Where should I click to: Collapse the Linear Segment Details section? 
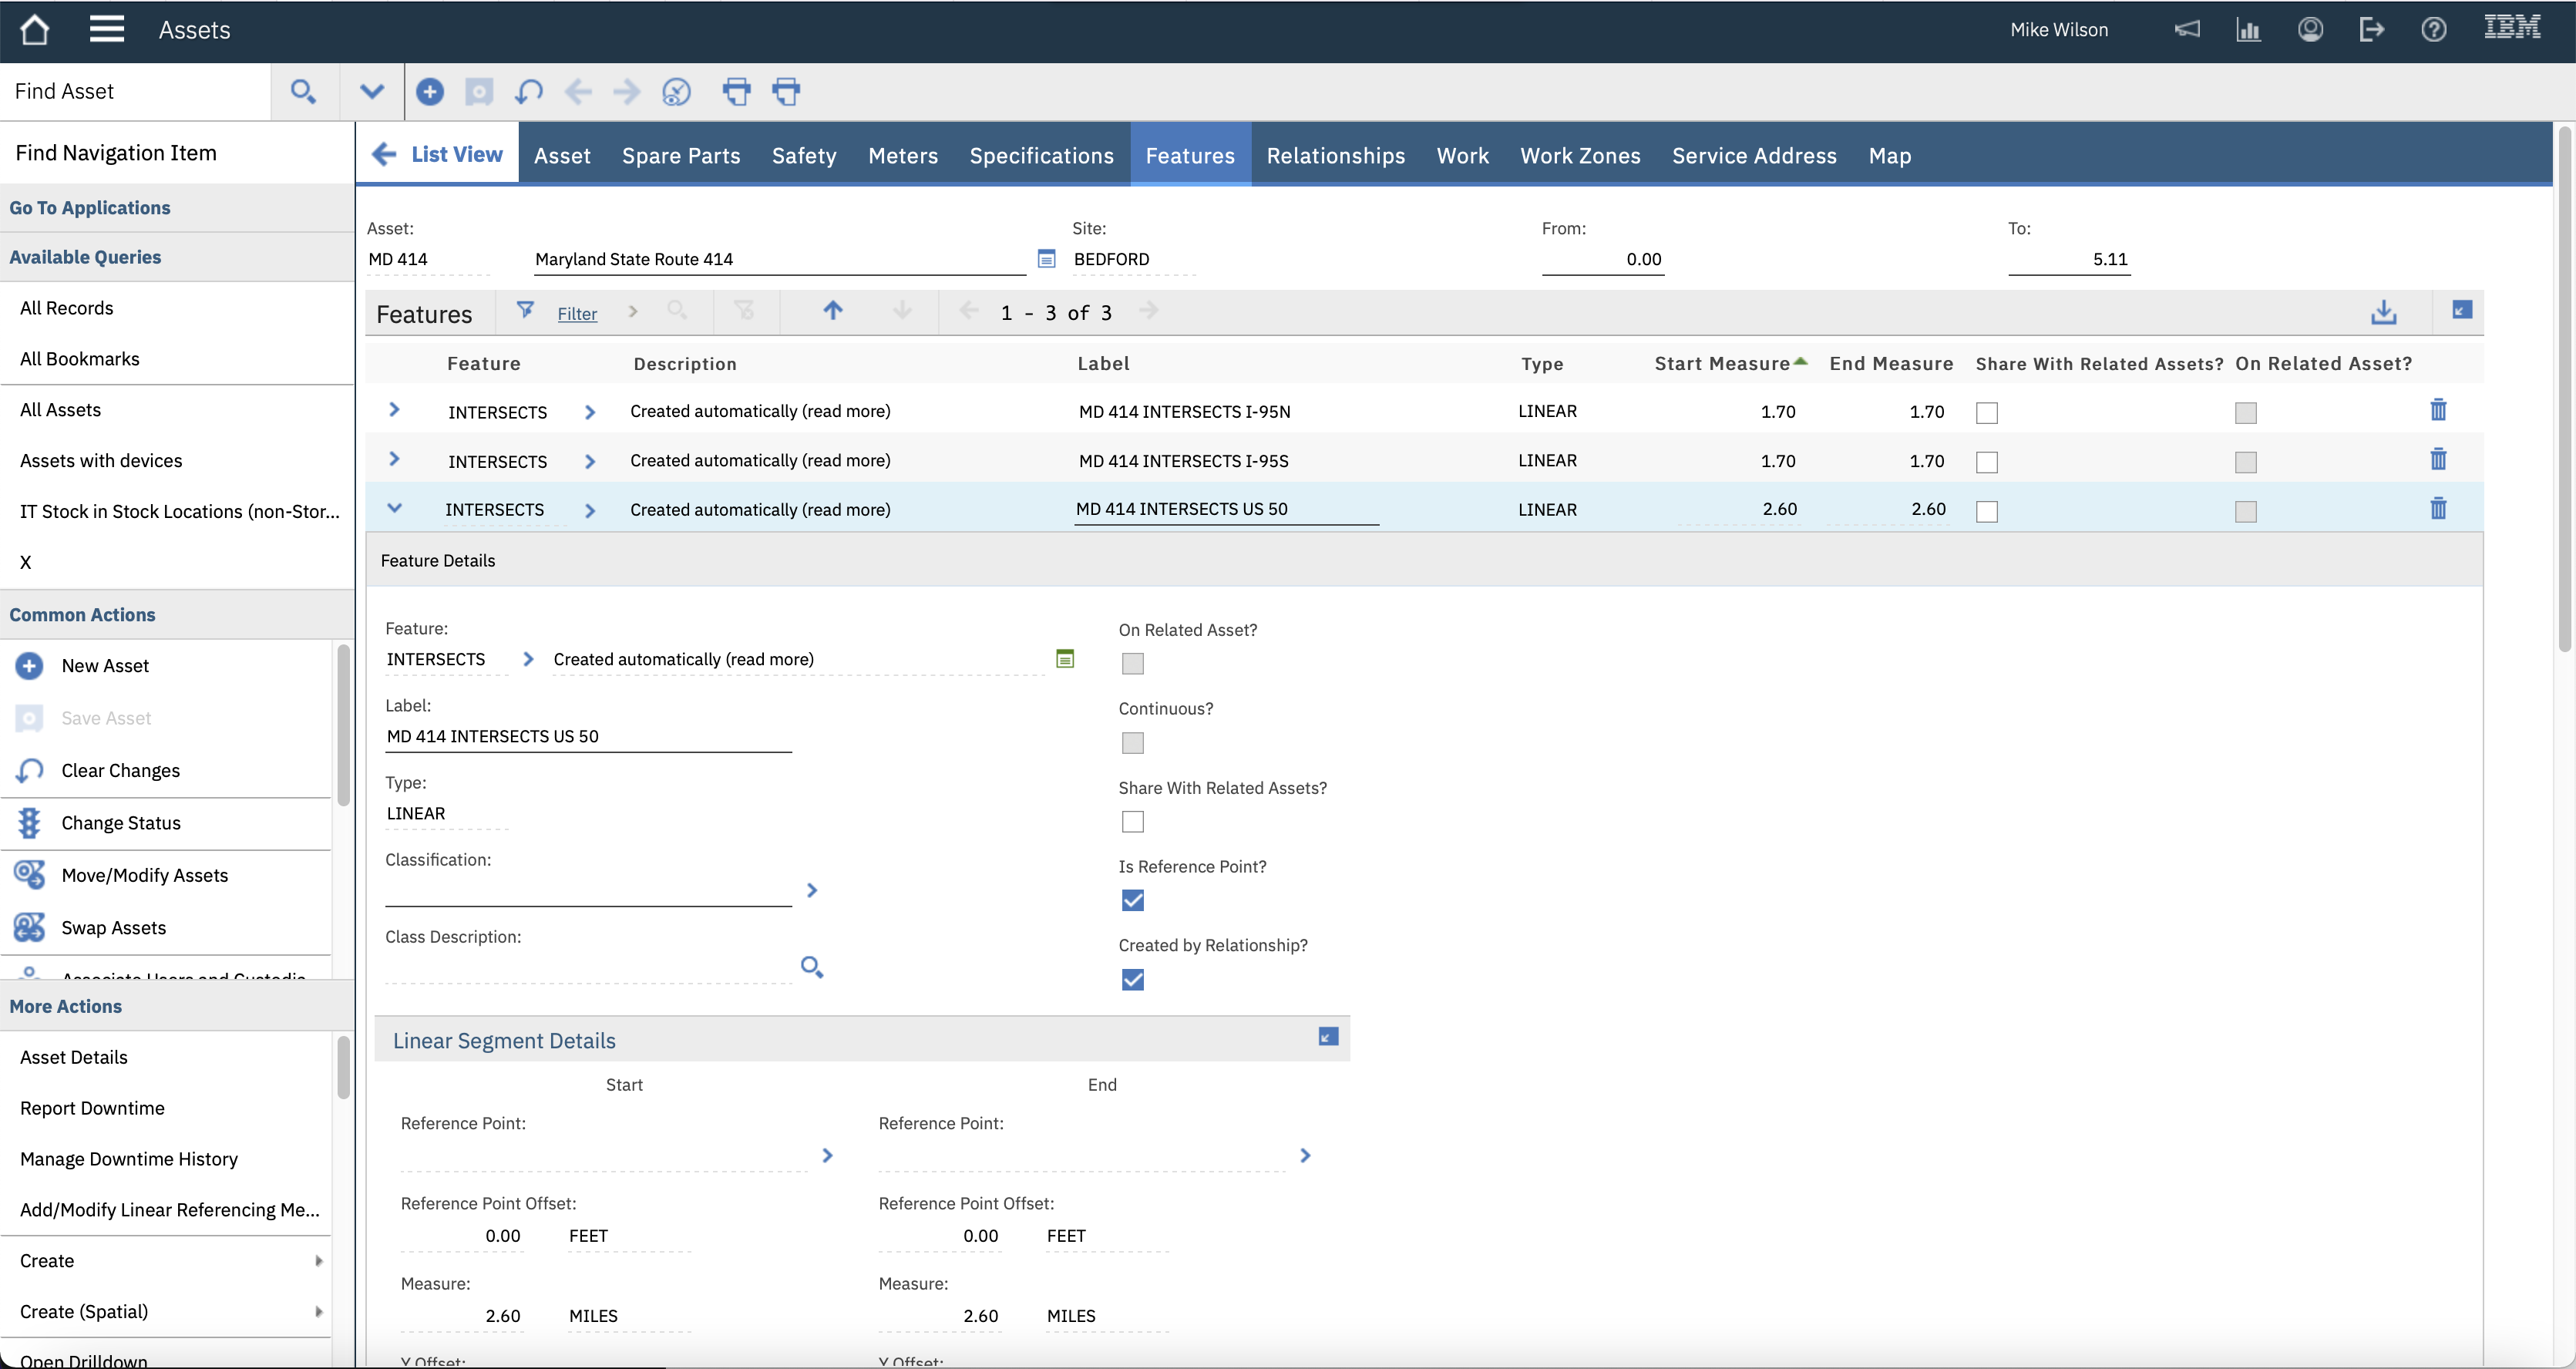[1328, 1037]
